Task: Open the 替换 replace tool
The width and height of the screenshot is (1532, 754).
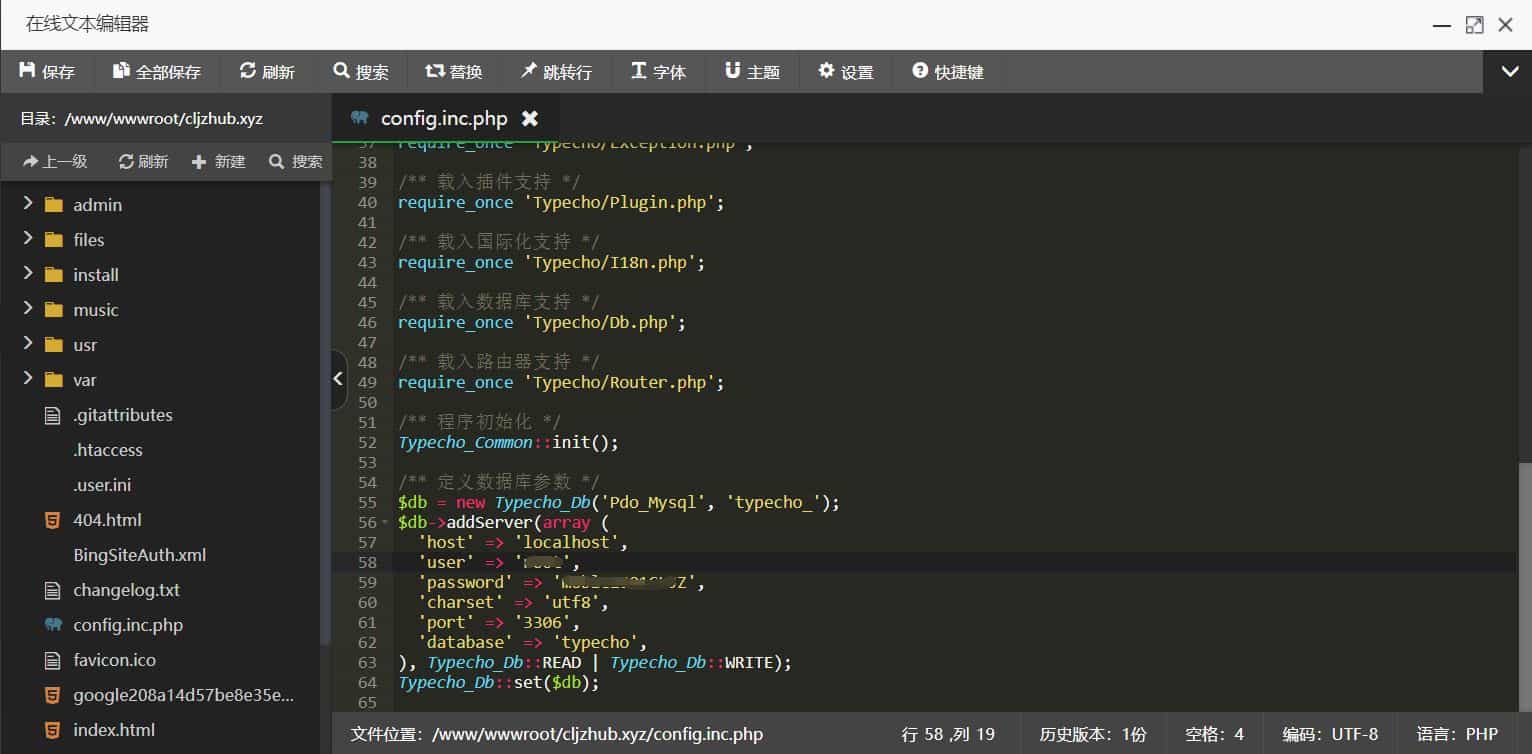Action: click(x=454, y=72)
